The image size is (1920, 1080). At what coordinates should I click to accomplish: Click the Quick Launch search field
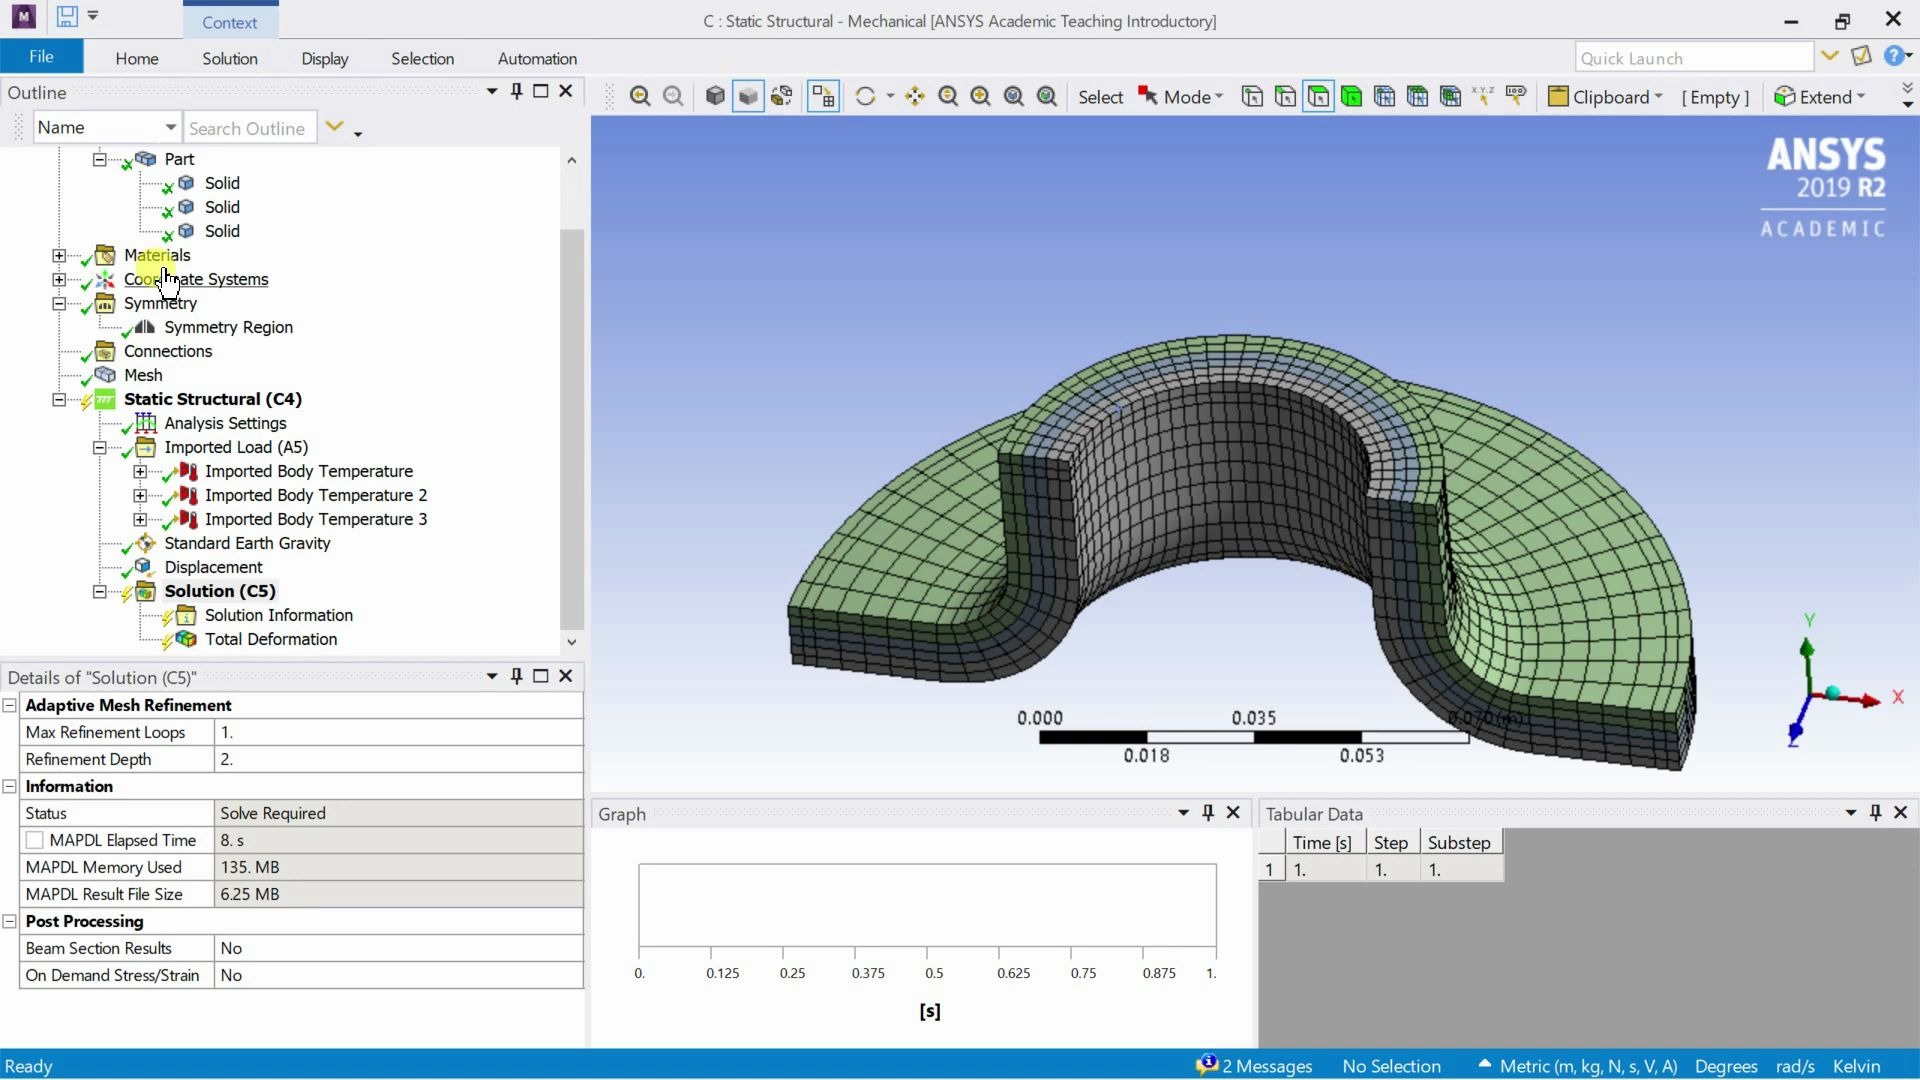tap(1694, 58)
